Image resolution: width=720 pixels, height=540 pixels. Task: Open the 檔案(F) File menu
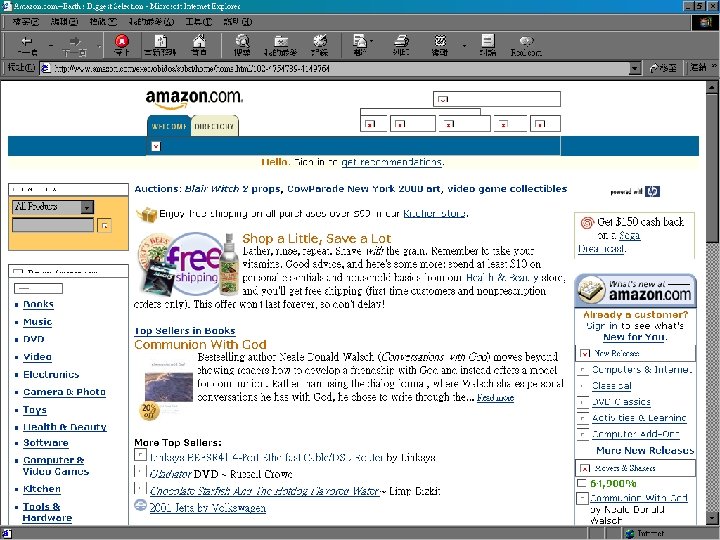pyautogui.click(x=25, y=22)
